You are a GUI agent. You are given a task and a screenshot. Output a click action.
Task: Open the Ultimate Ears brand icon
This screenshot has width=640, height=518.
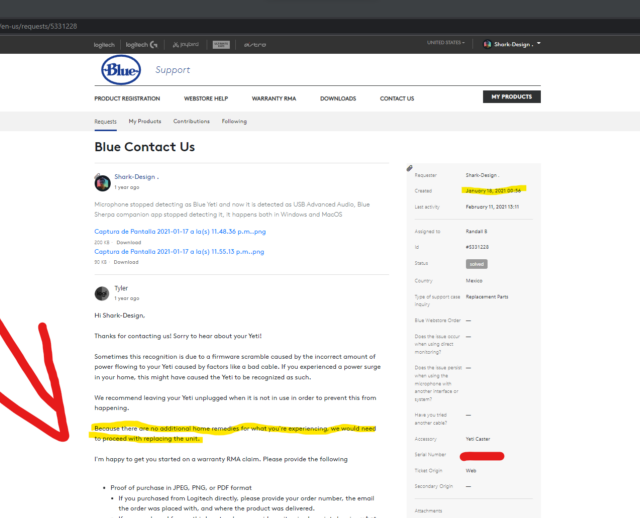coord(221,44)
